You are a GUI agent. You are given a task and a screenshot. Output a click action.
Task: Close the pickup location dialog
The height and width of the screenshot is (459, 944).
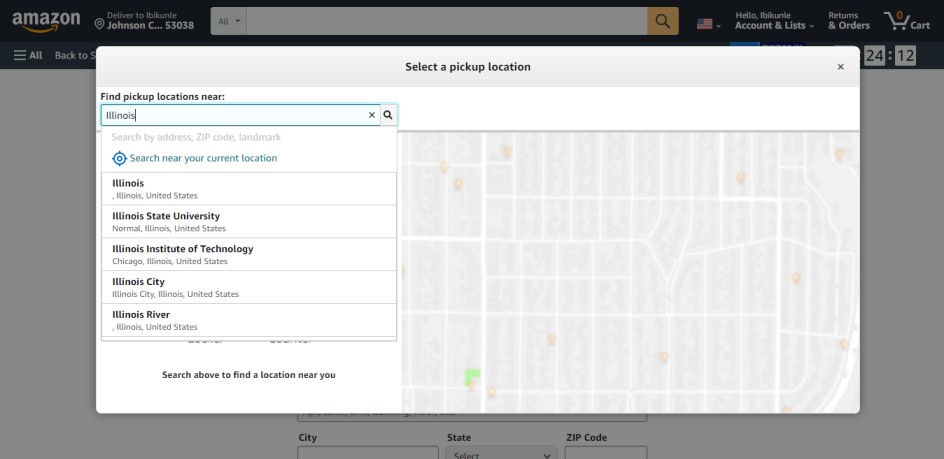tap(840, 67)
